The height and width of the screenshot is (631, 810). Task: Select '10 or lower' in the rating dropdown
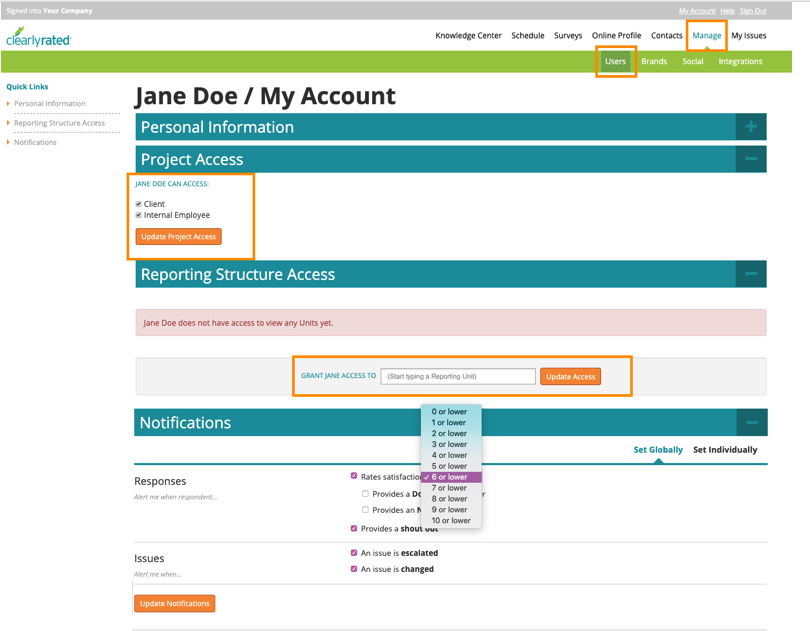tap(450, 520)
